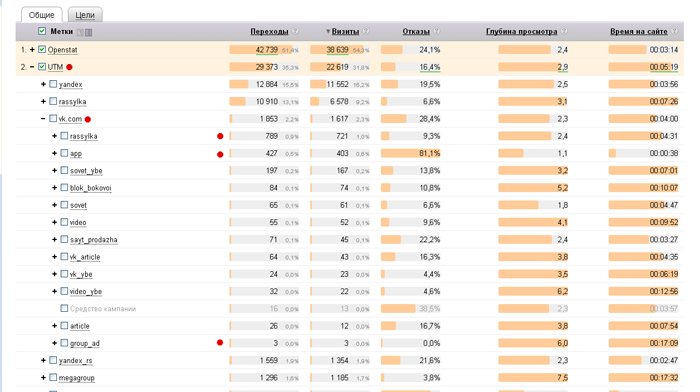Open the yandex label link
700x392 pixels.
[71, 84]
